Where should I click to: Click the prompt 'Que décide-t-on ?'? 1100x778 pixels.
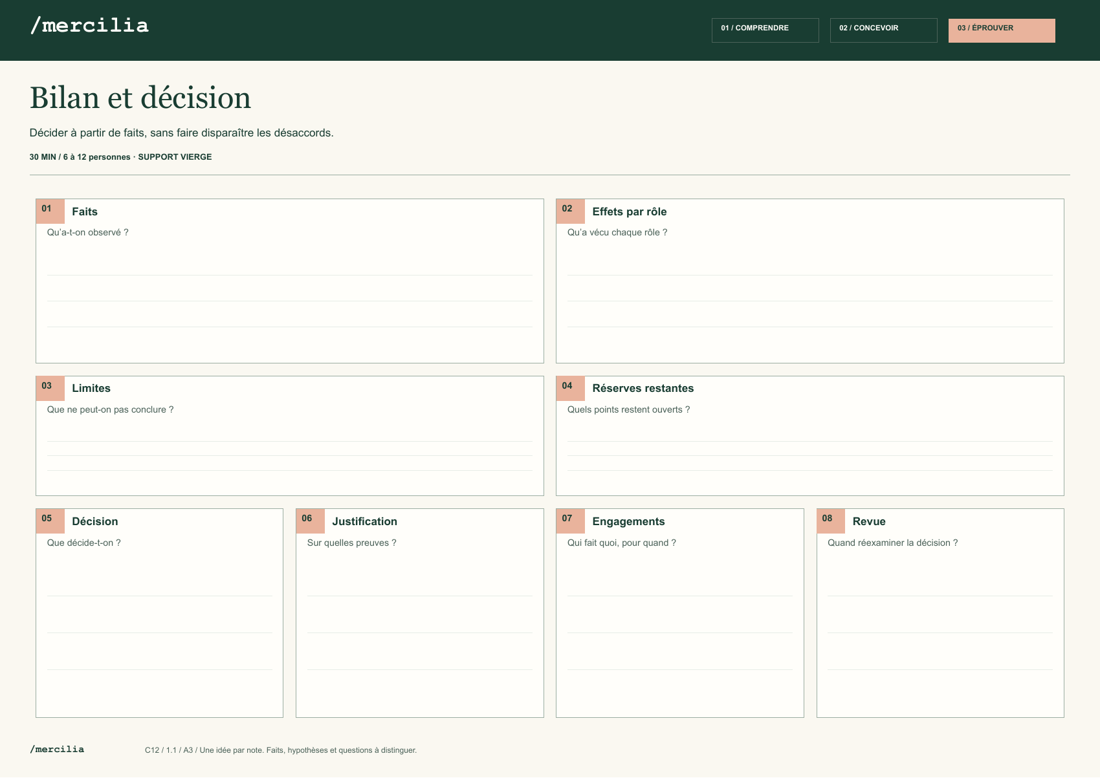[84, 543]
